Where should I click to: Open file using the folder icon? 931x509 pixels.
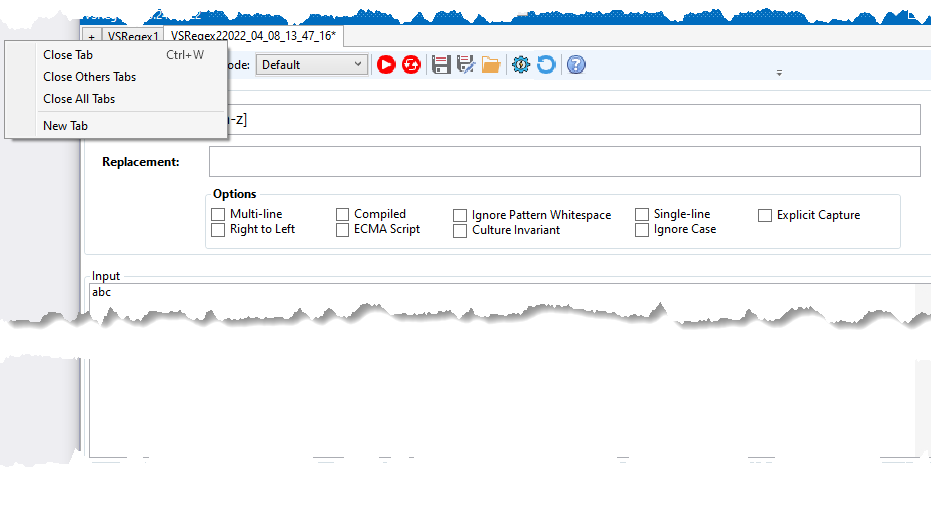point(491,65)
